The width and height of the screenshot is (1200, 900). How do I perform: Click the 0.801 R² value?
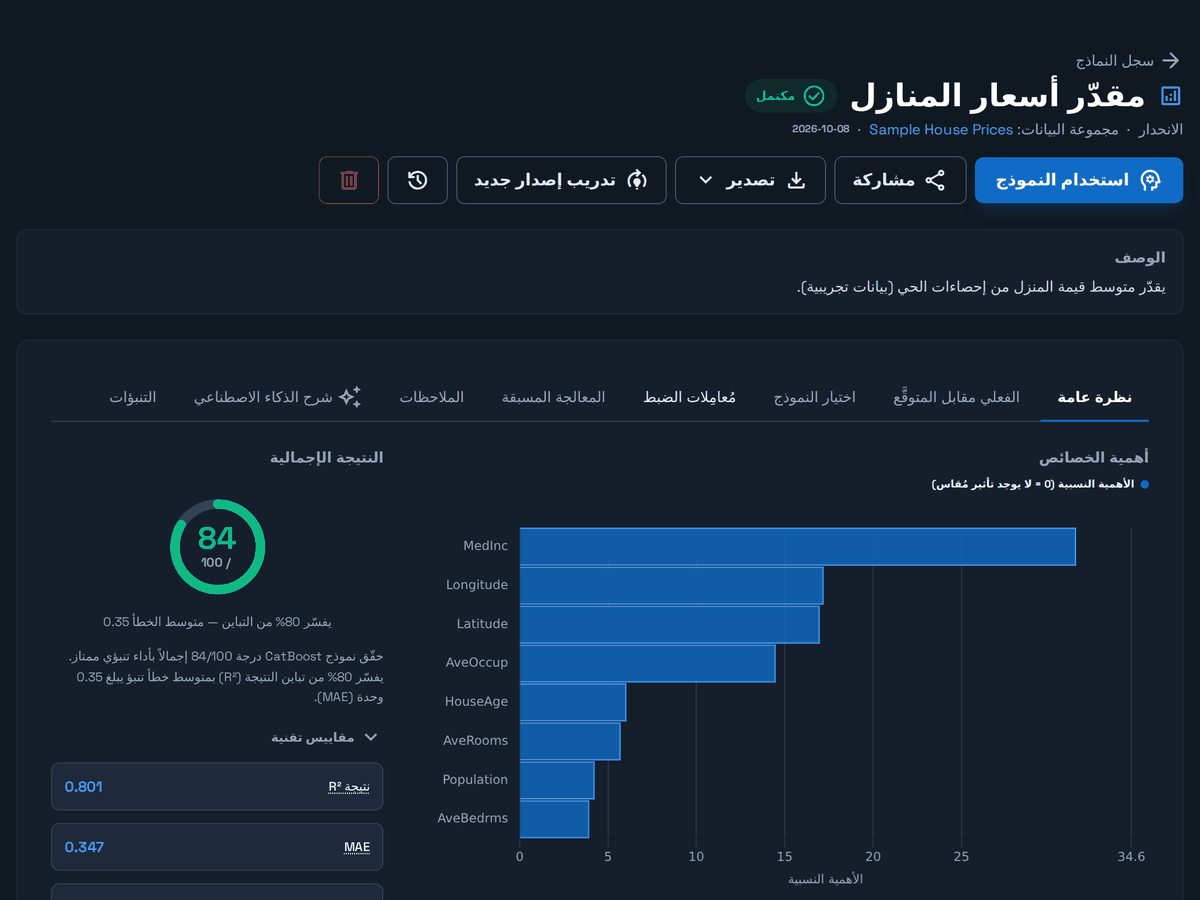(84, 787)
